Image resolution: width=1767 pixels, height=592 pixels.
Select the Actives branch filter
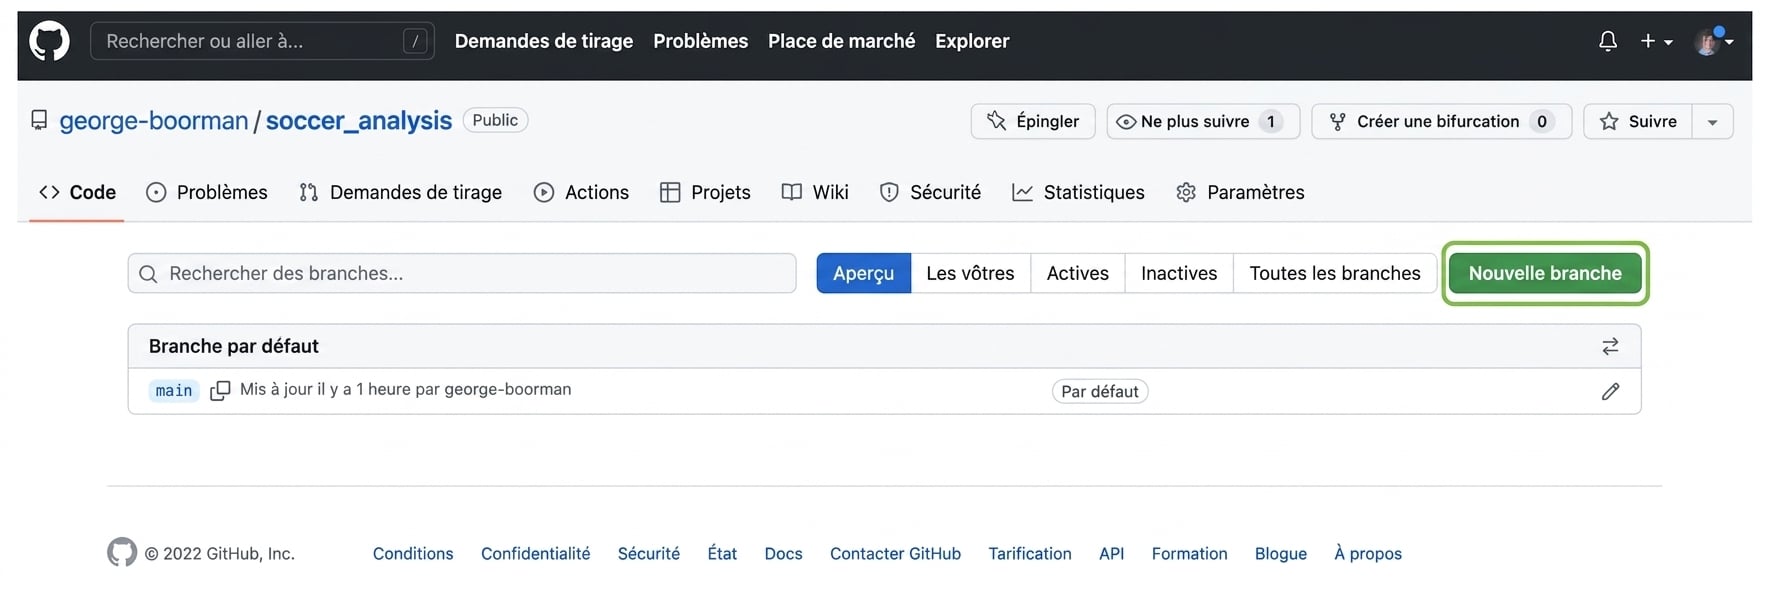point(1078,273)
